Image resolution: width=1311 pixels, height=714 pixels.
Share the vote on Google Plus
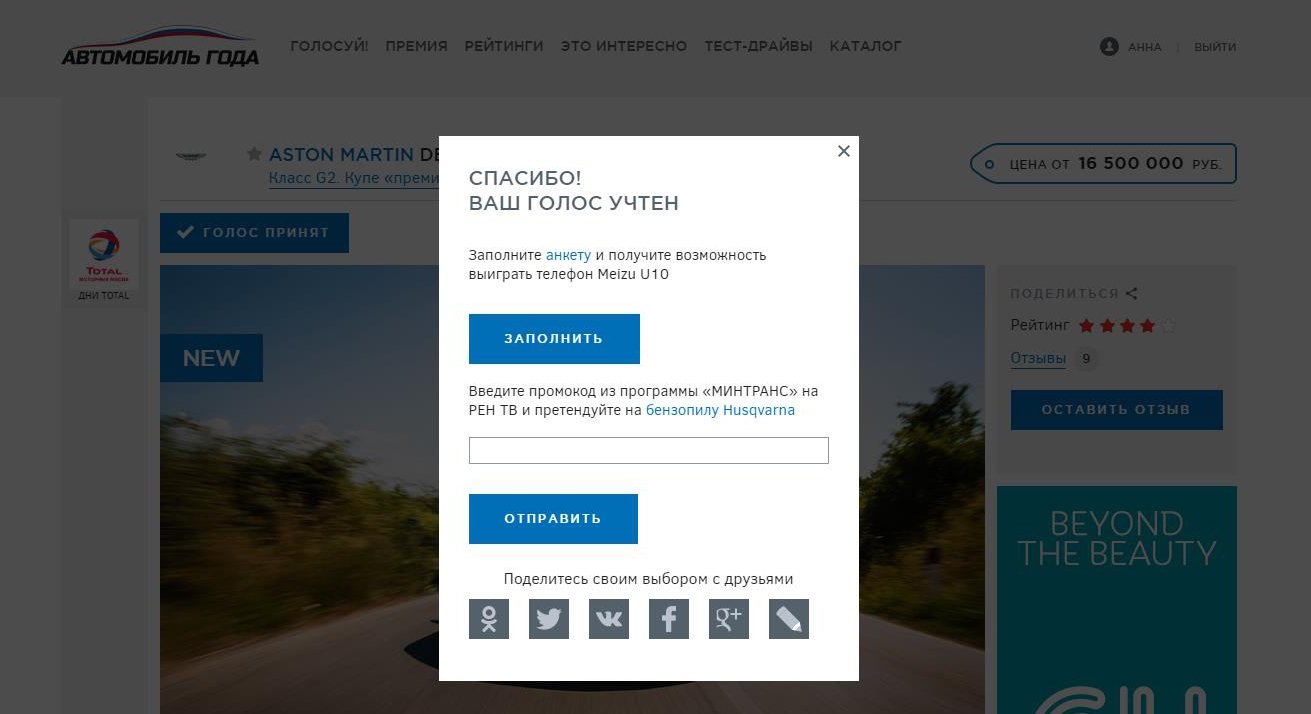point(729,619)
